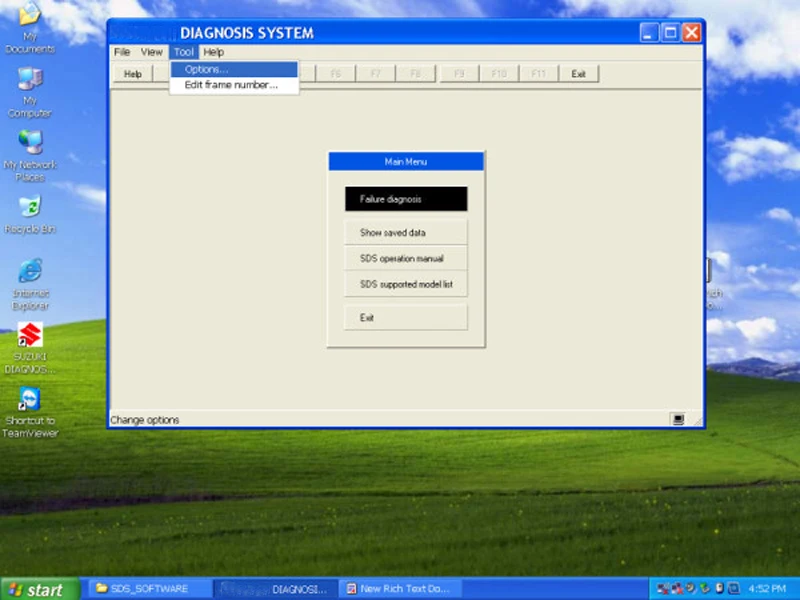
Task: Open SDS supported model list
Action: (x=406, y=284)
